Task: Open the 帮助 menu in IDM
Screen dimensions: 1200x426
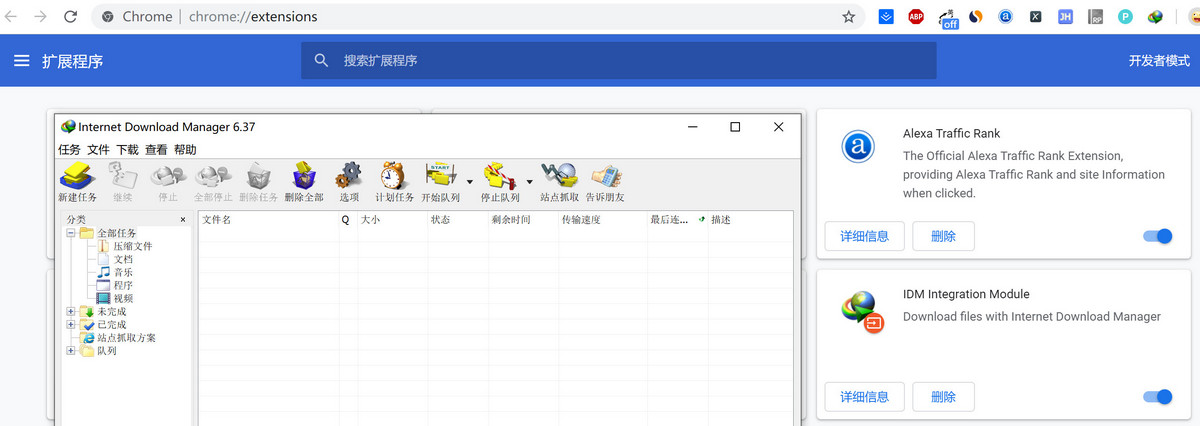Action: [185, 150]
